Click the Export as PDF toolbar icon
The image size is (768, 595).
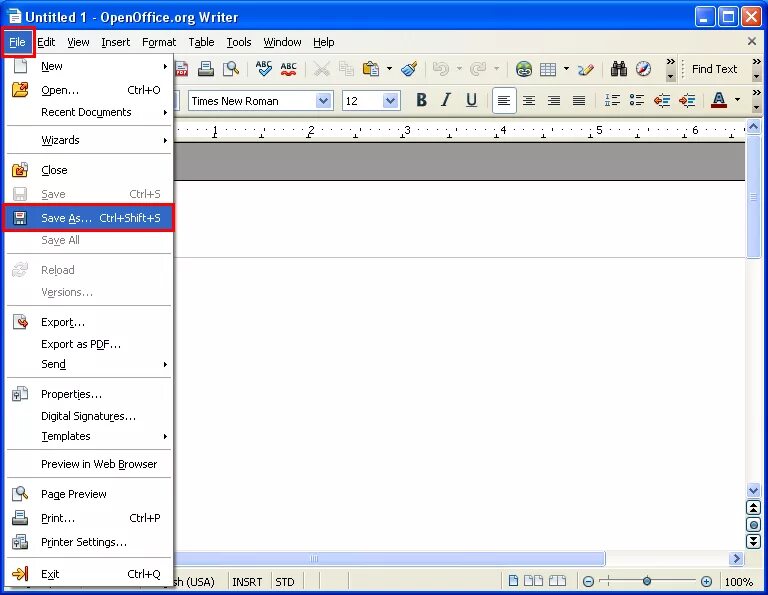click(x=181, y=69)
